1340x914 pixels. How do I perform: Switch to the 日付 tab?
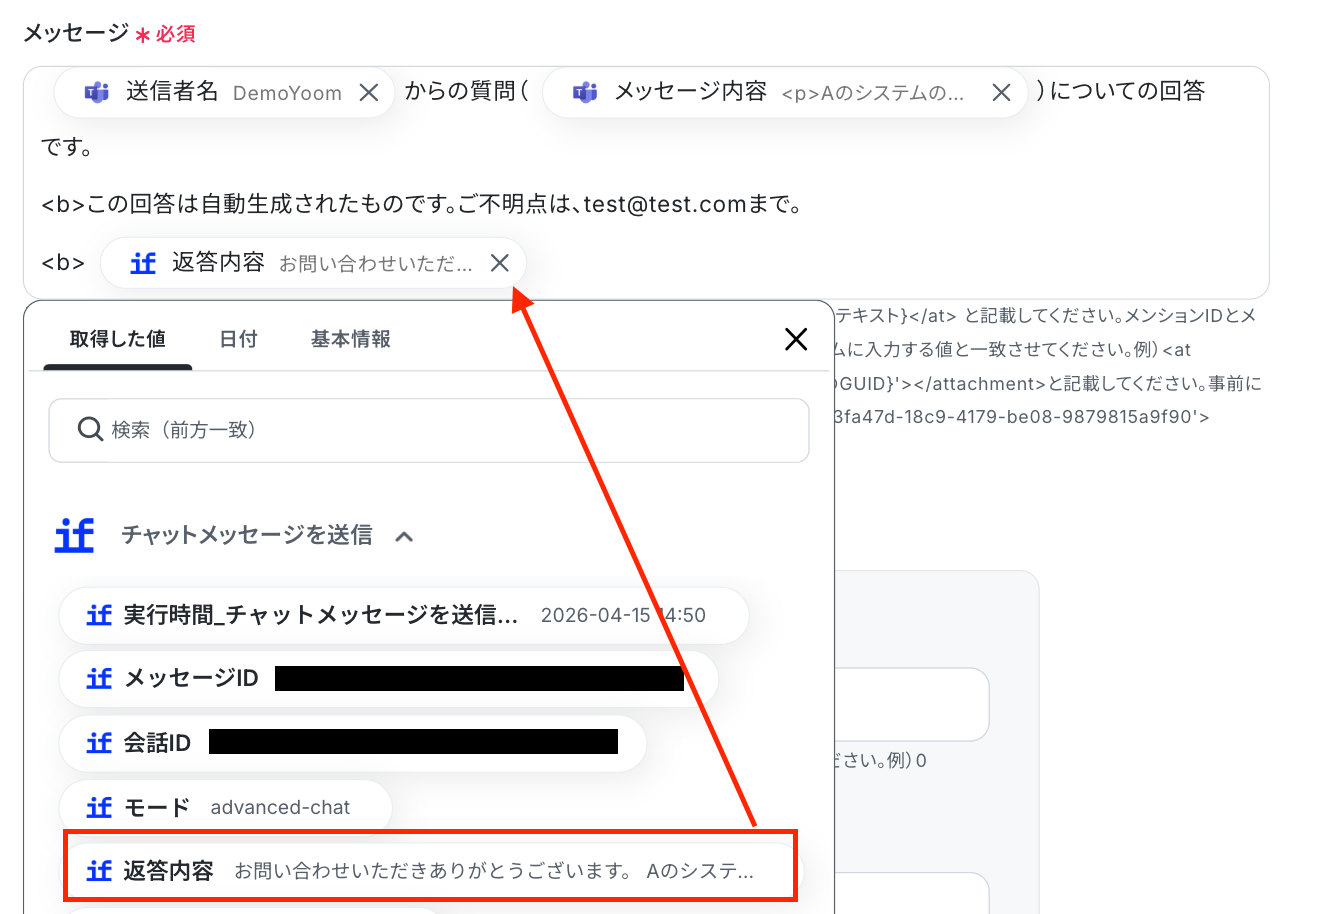(x=239, y=339)
